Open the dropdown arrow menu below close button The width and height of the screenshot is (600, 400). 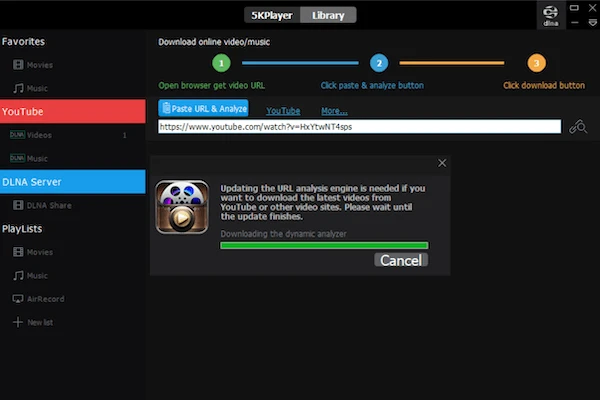coord(592,23)
